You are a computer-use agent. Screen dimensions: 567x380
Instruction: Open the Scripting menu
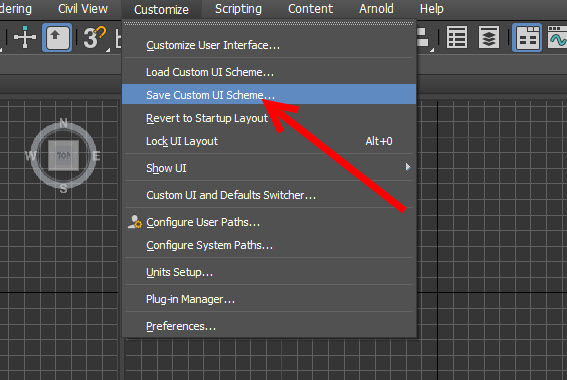coord(238,9)
